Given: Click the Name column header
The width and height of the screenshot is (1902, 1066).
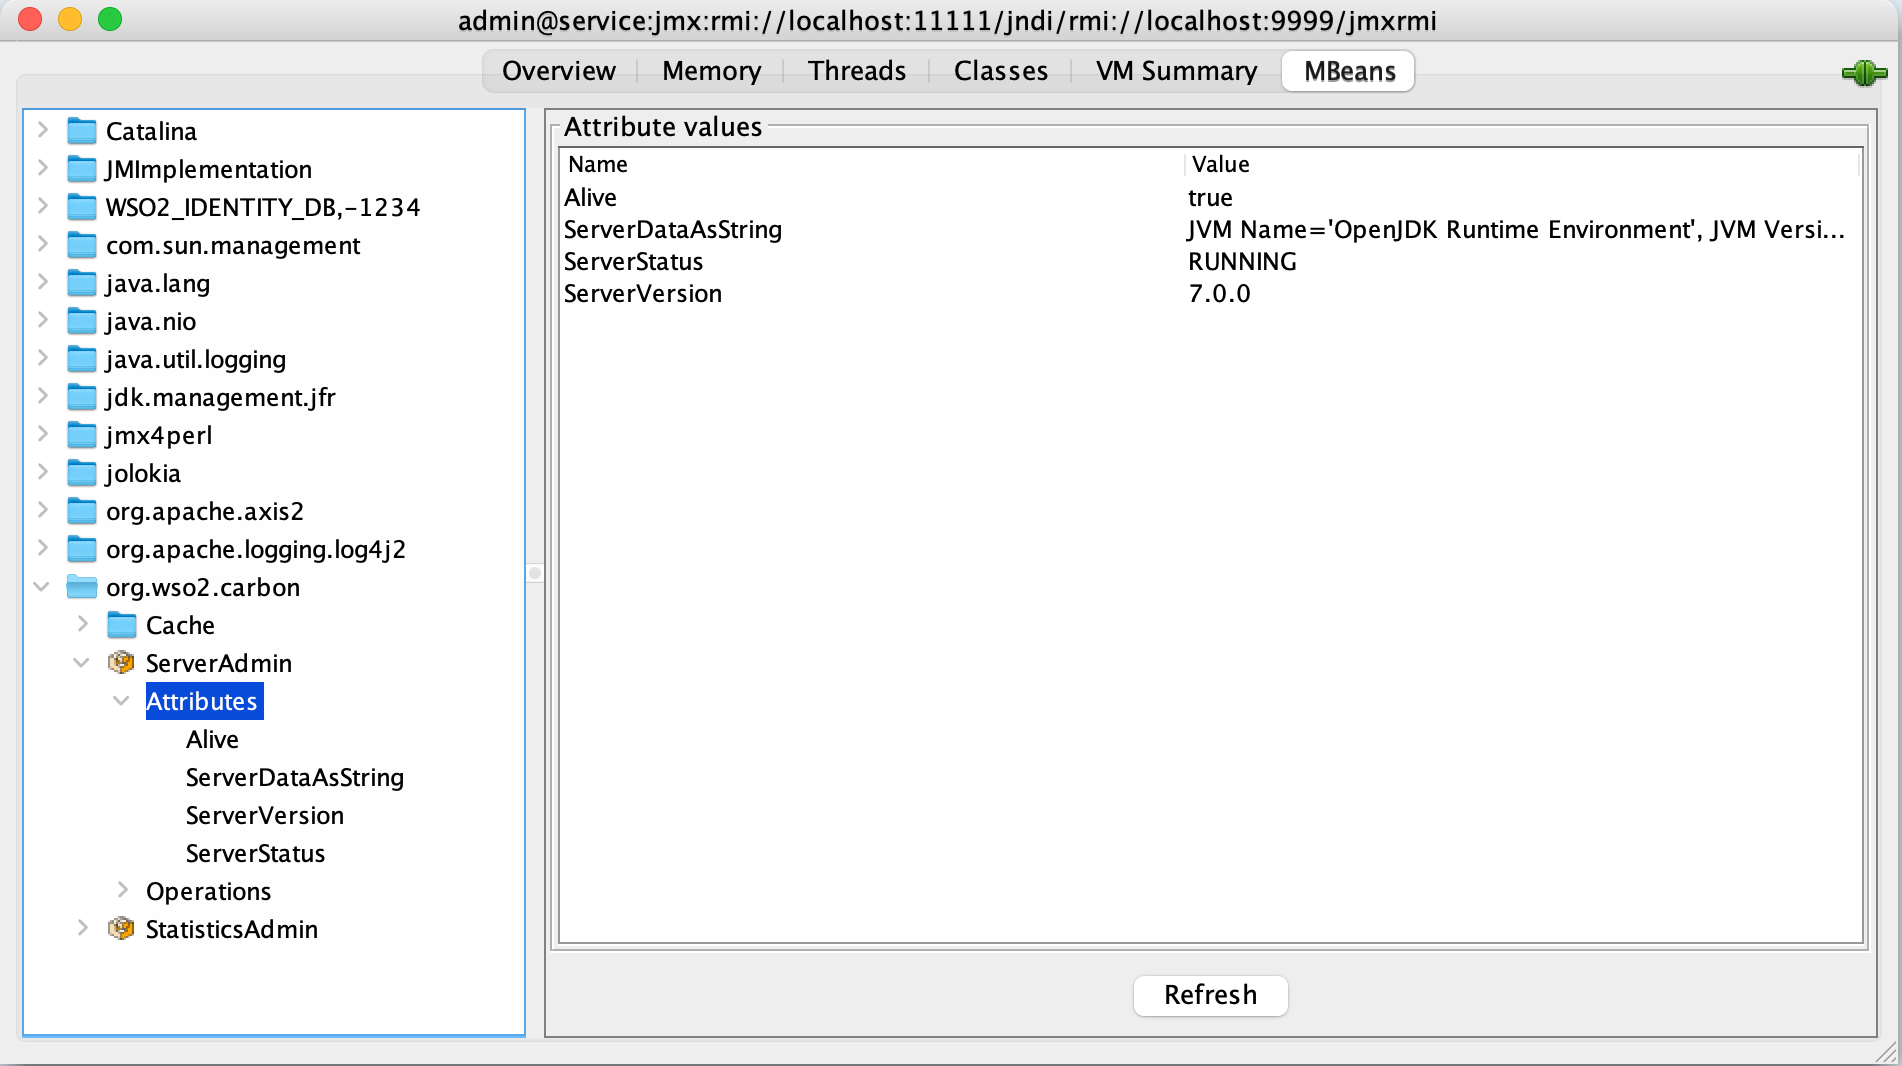Looking at the screenshot, I should point(872,164).
